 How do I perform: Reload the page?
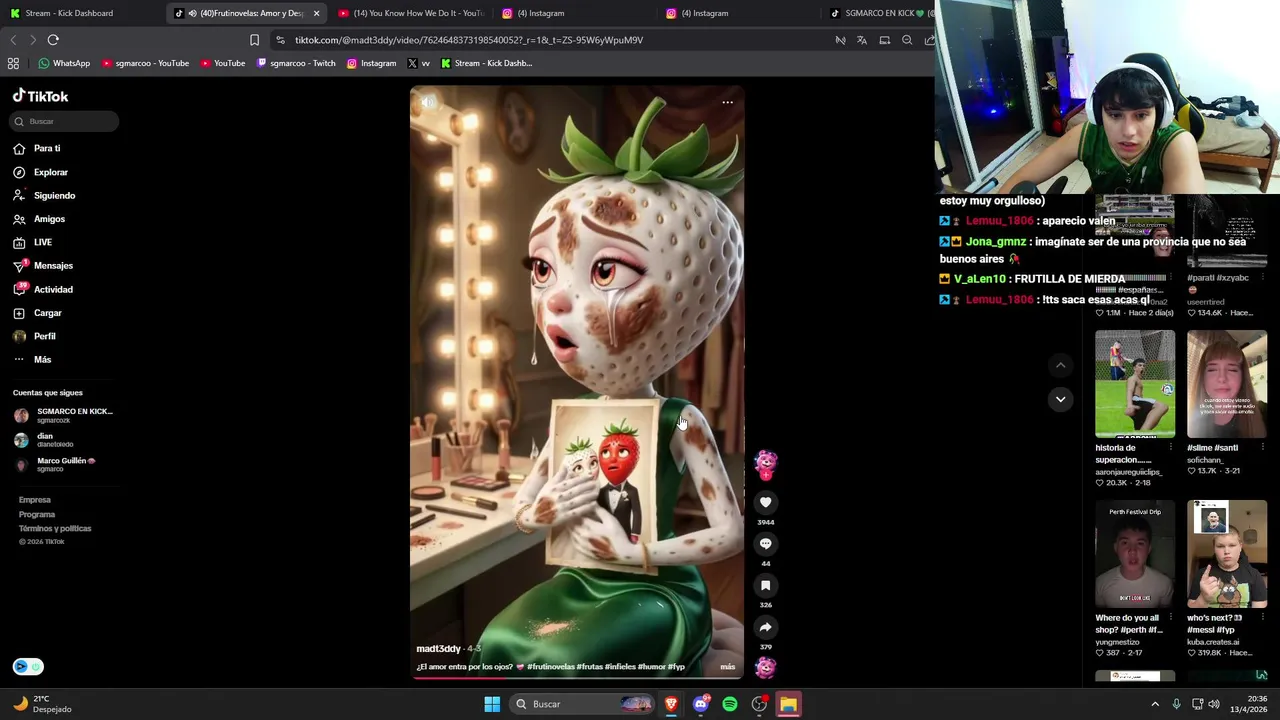click(x=53, y=40)
